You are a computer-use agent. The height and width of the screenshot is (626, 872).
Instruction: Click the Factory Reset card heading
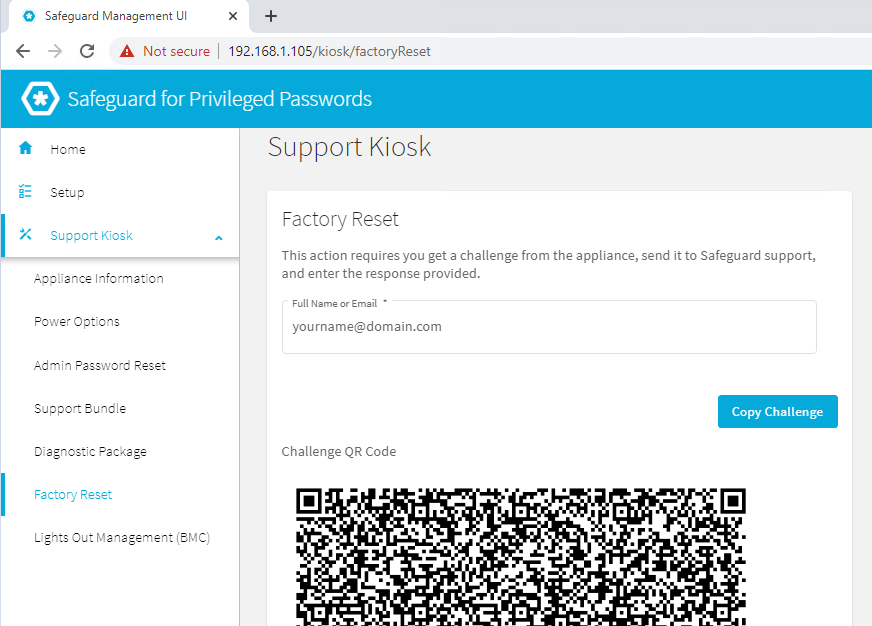340,219
